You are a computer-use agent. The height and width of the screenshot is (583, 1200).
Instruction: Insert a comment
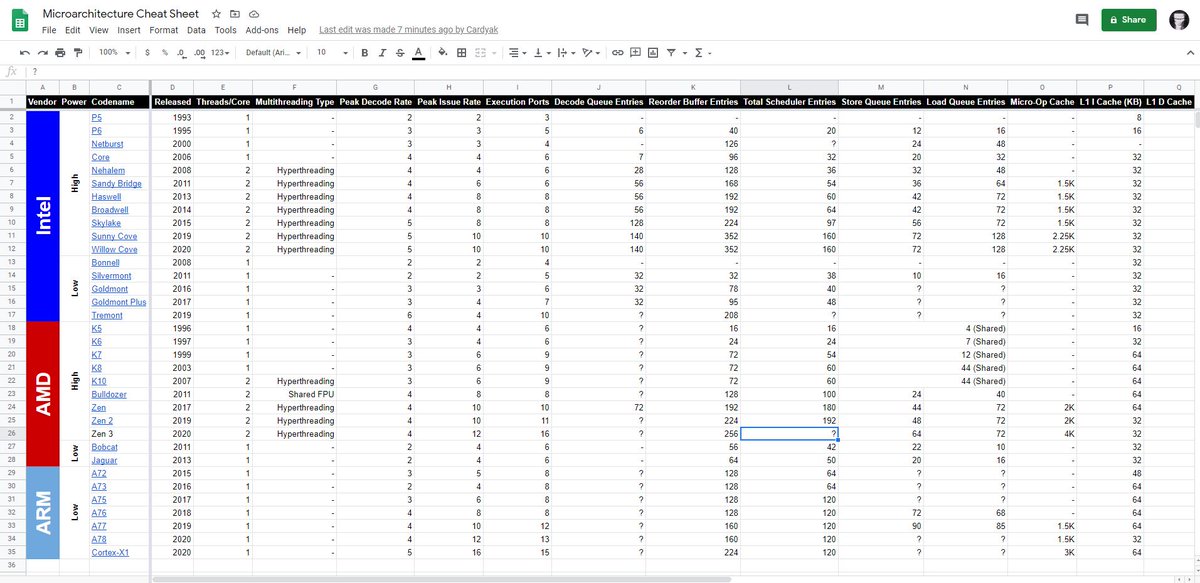(x=635, y=52)
